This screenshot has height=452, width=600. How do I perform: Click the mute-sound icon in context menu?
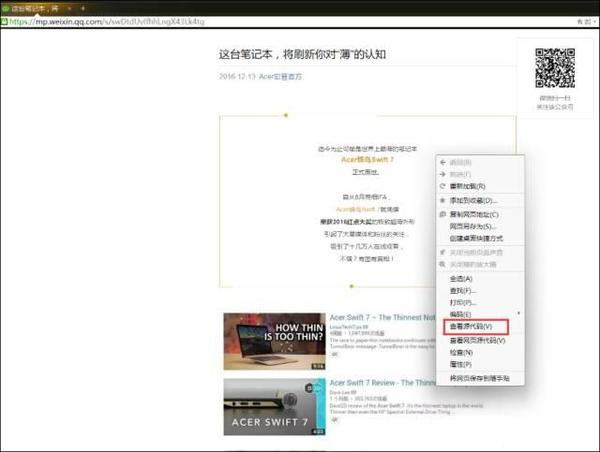[443, 253]
